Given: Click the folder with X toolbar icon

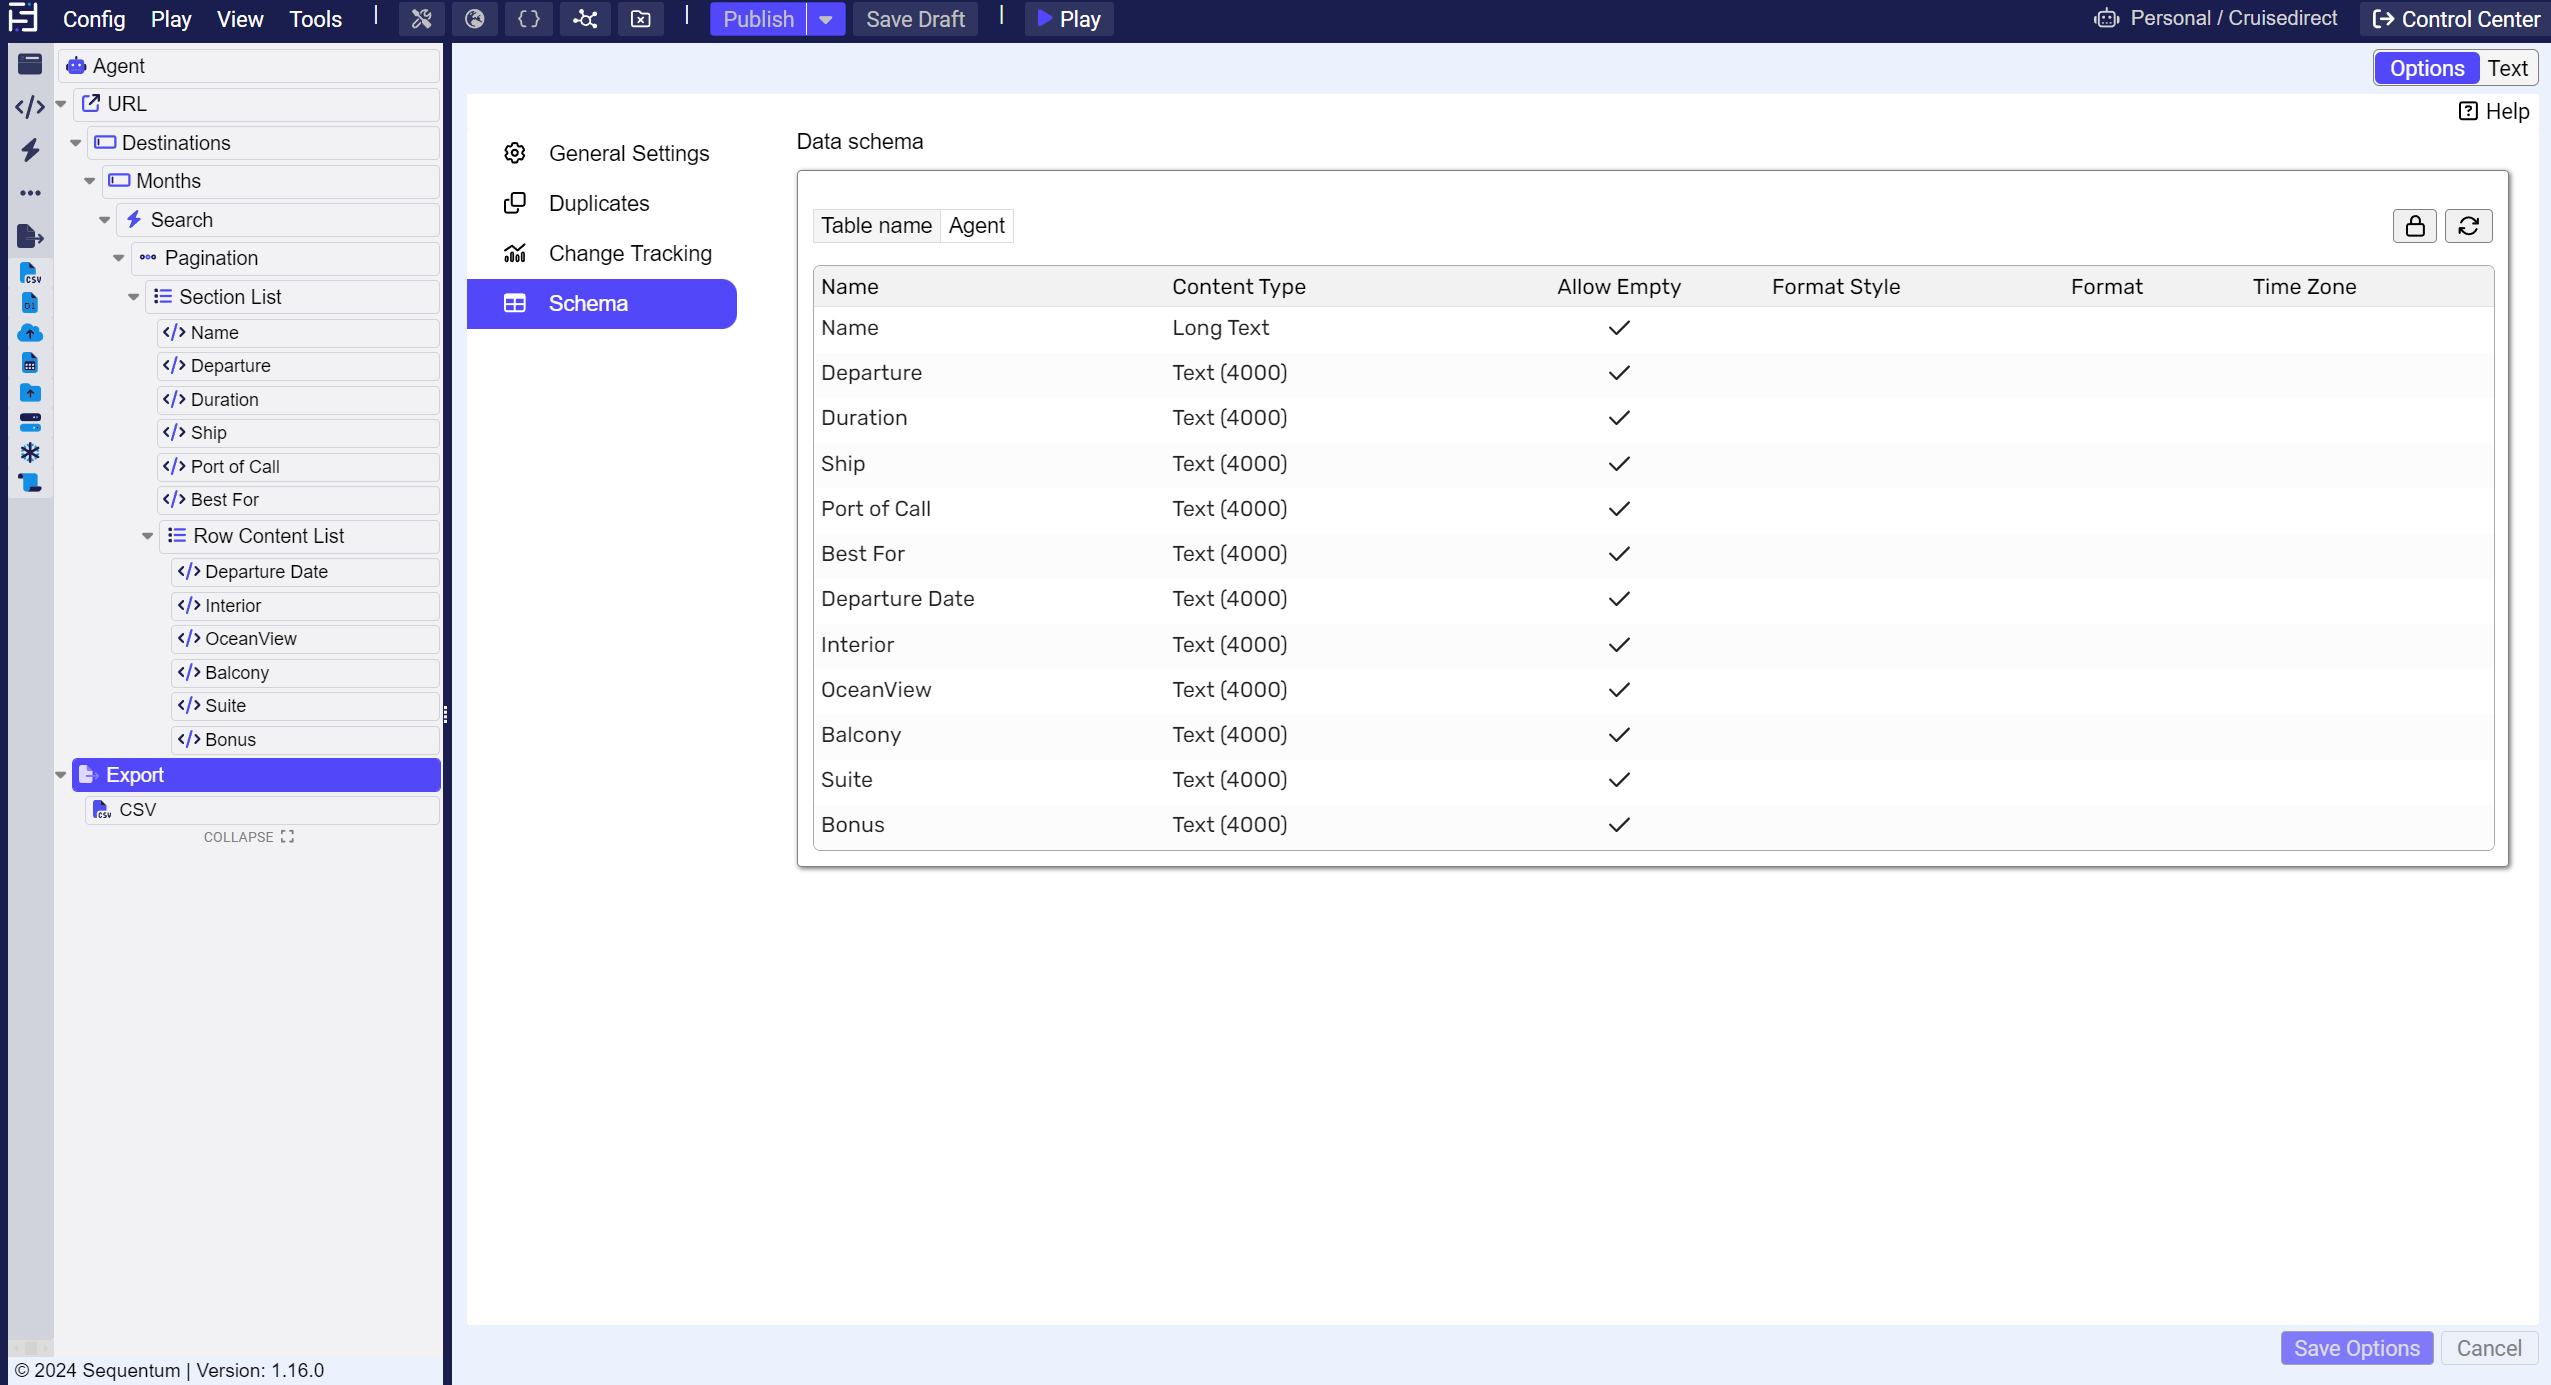Looking at the screenshot, I should click(x=641, y=19).
